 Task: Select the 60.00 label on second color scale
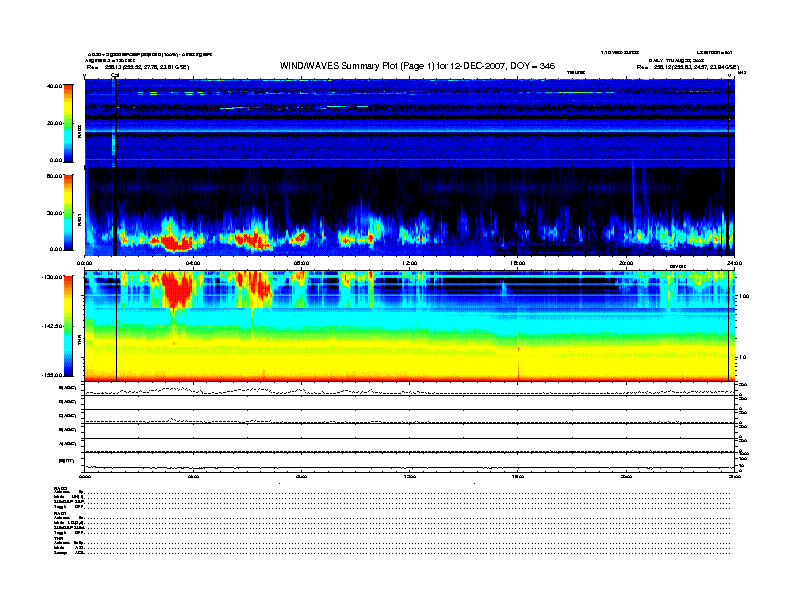pos(55,176)
